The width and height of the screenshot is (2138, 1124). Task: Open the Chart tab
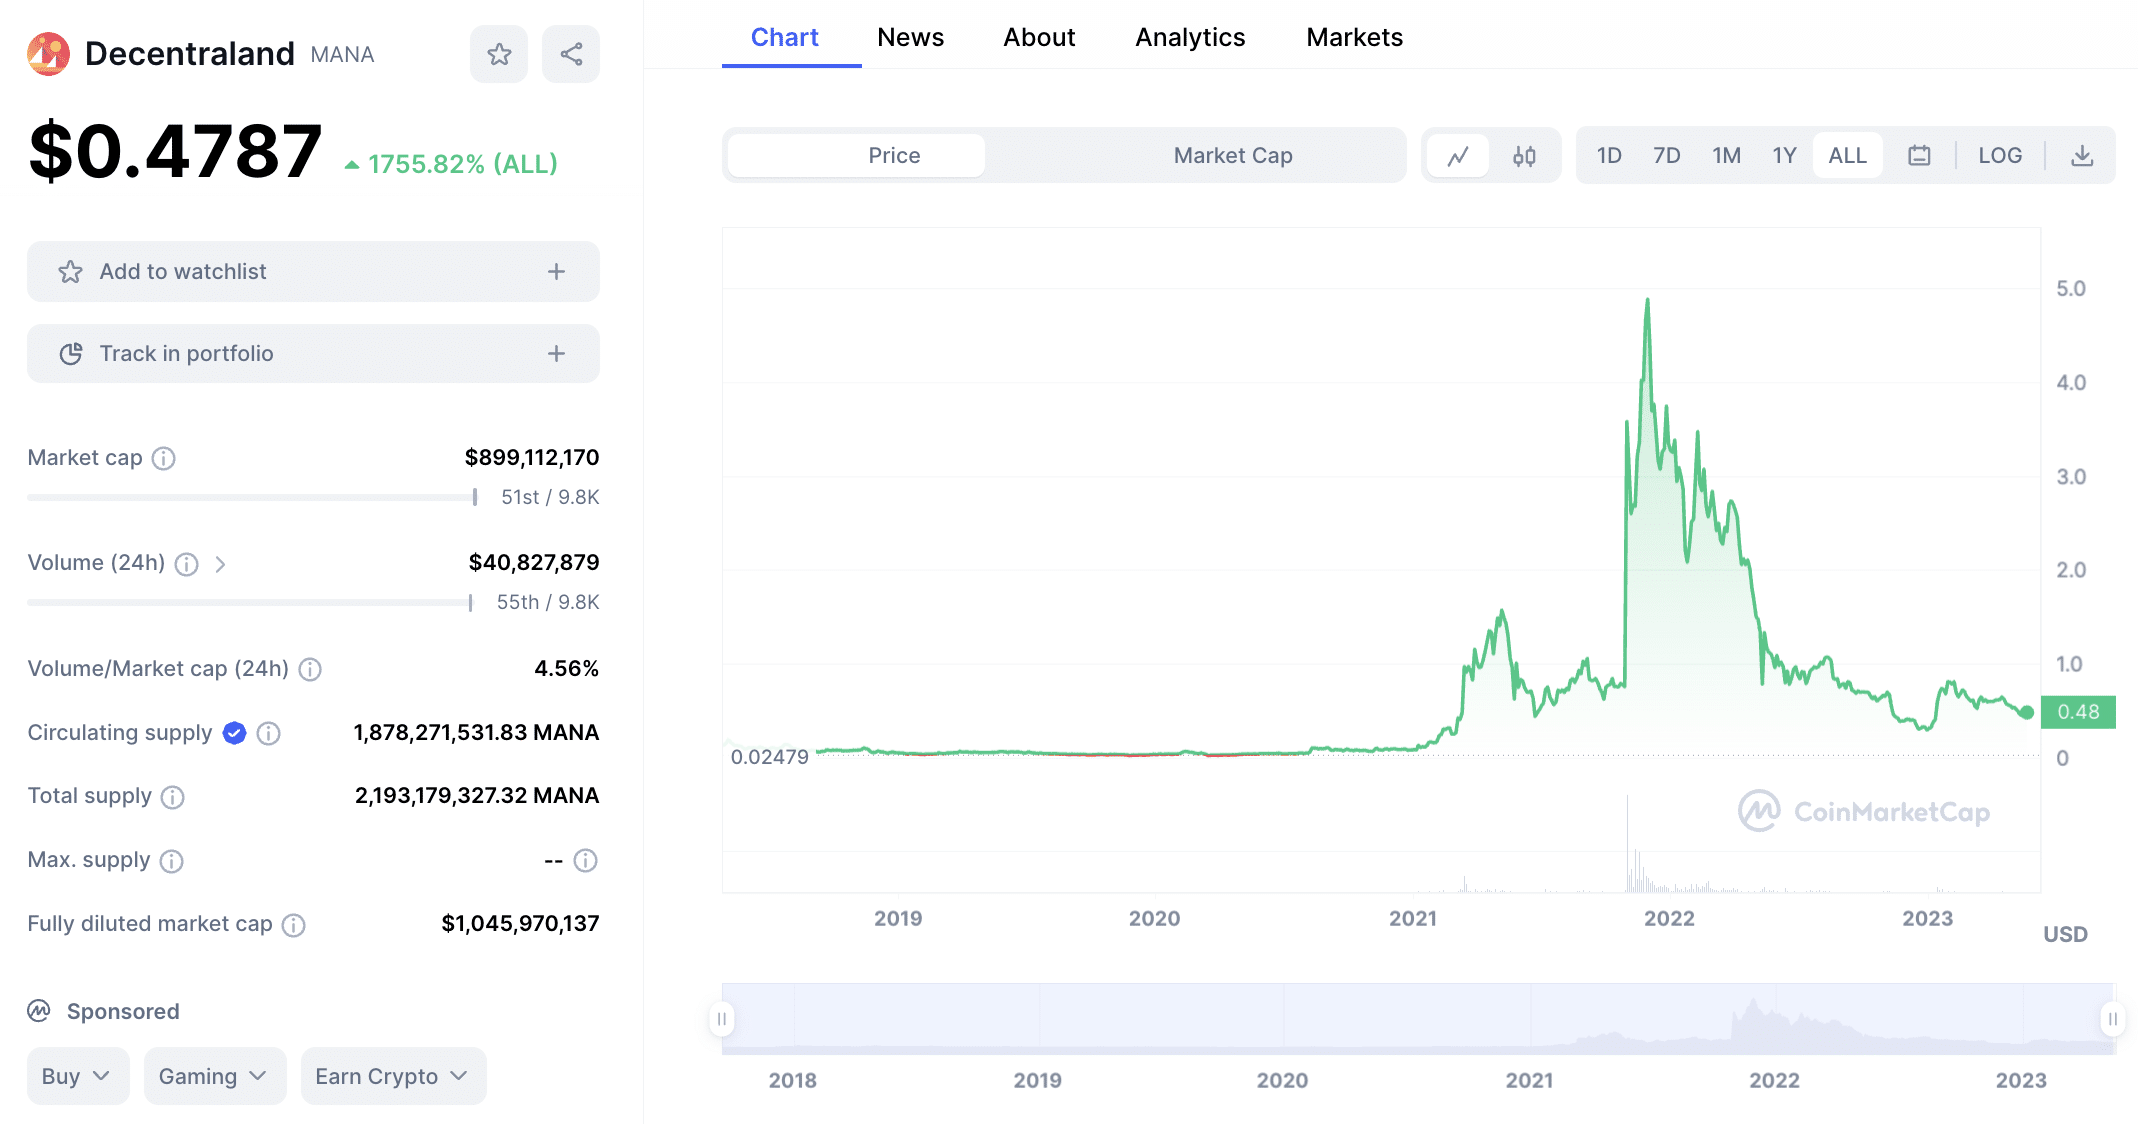[x=785, y=38]
